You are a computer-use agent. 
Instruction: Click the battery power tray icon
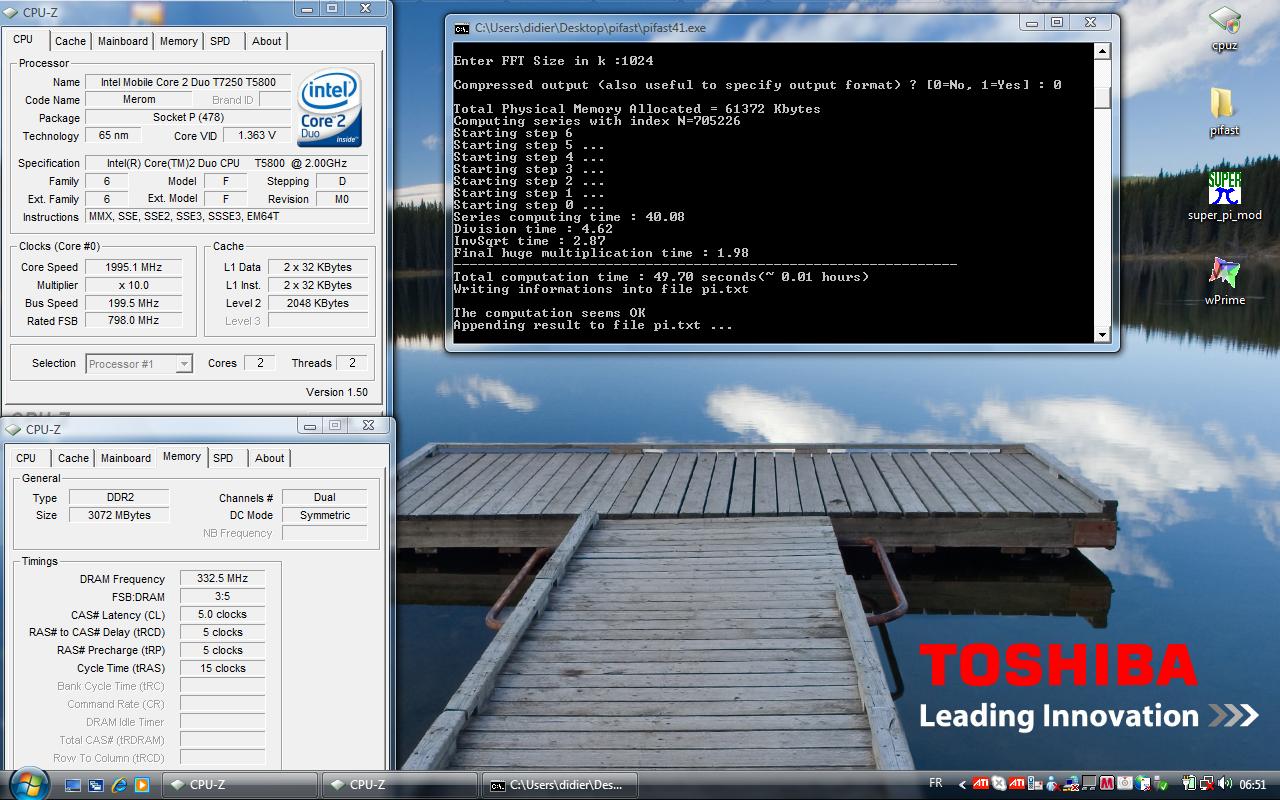click(x=1190, y=783)
